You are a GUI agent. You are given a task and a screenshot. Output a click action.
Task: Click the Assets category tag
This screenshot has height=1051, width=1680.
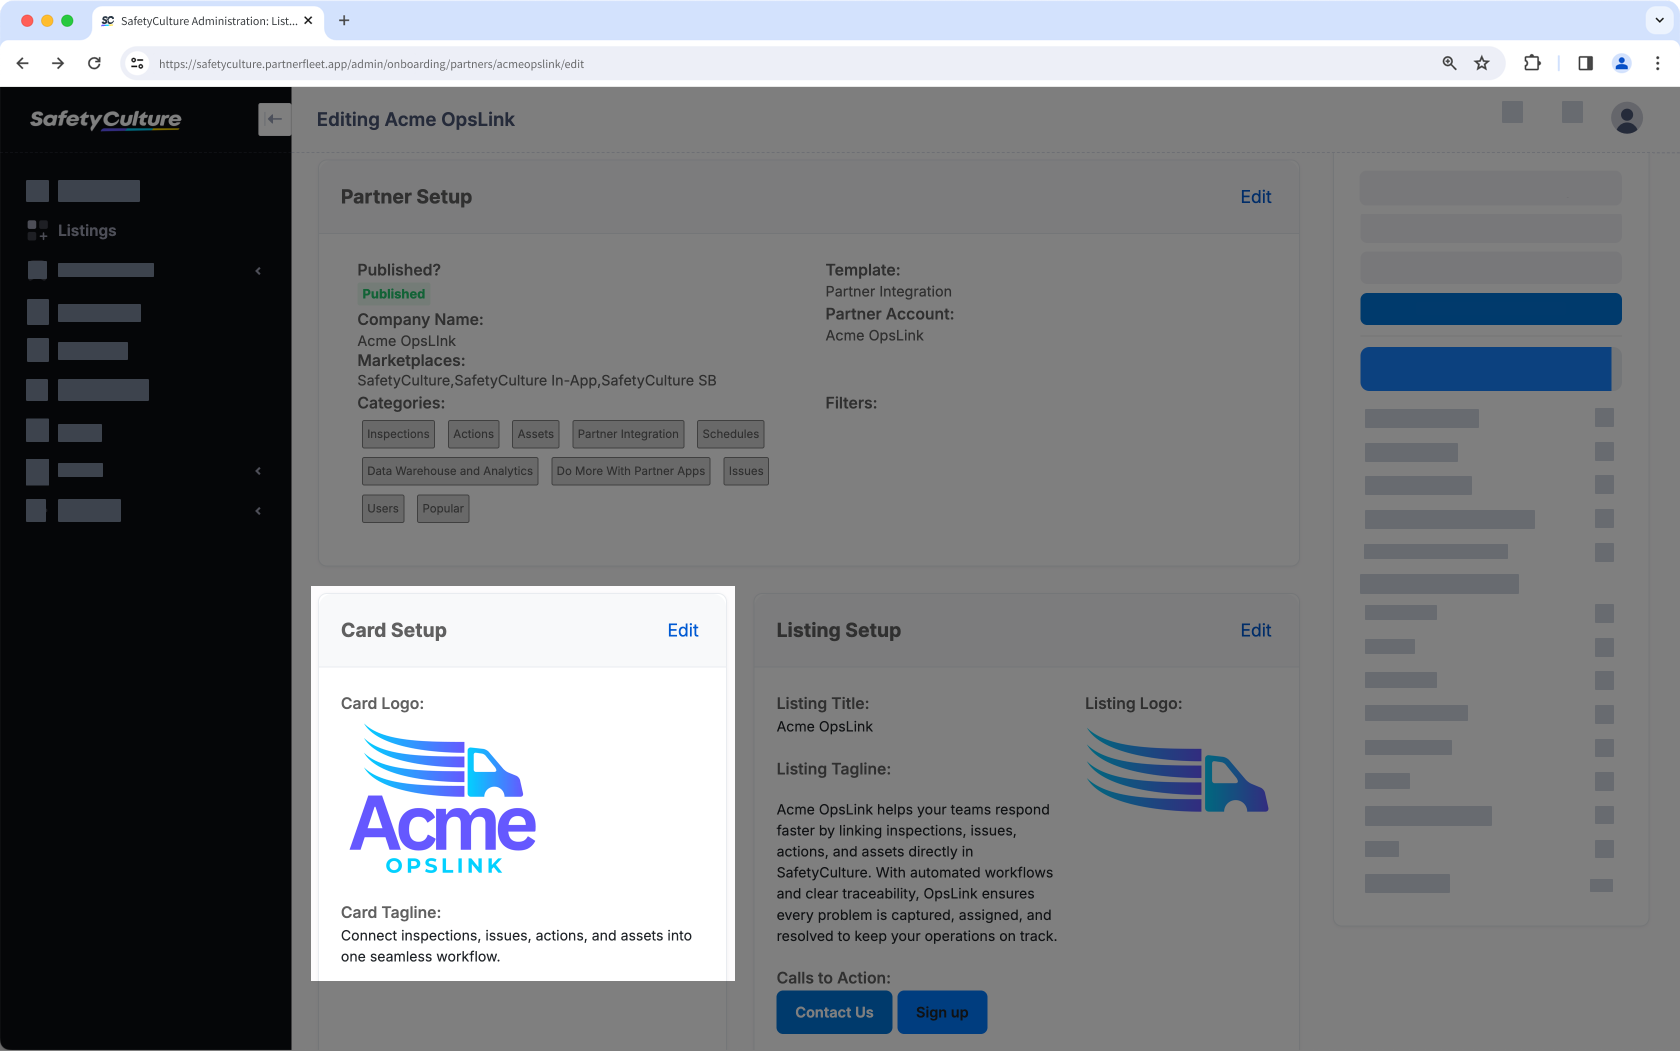coord(536,434)
